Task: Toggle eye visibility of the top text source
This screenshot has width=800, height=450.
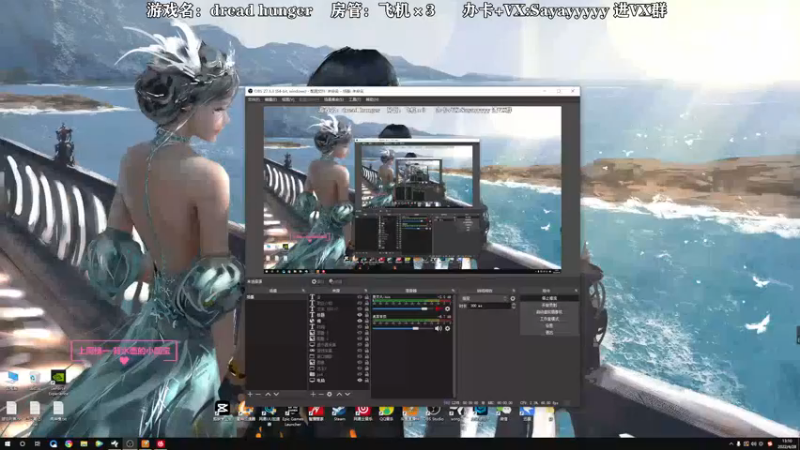Action: point(360,297)
